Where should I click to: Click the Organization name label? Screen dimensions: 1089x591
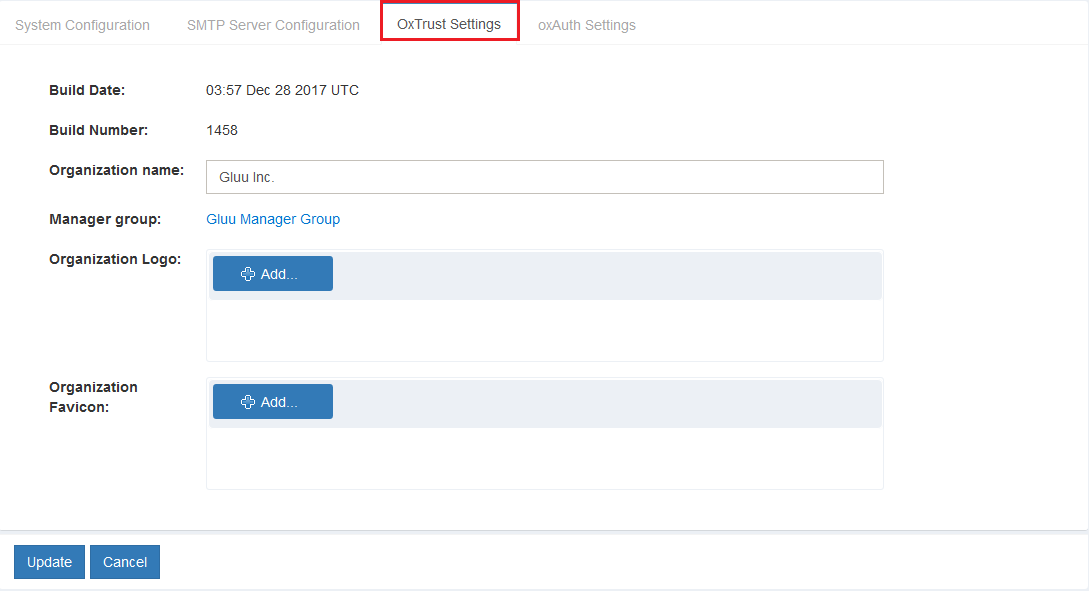pos(116,170)
